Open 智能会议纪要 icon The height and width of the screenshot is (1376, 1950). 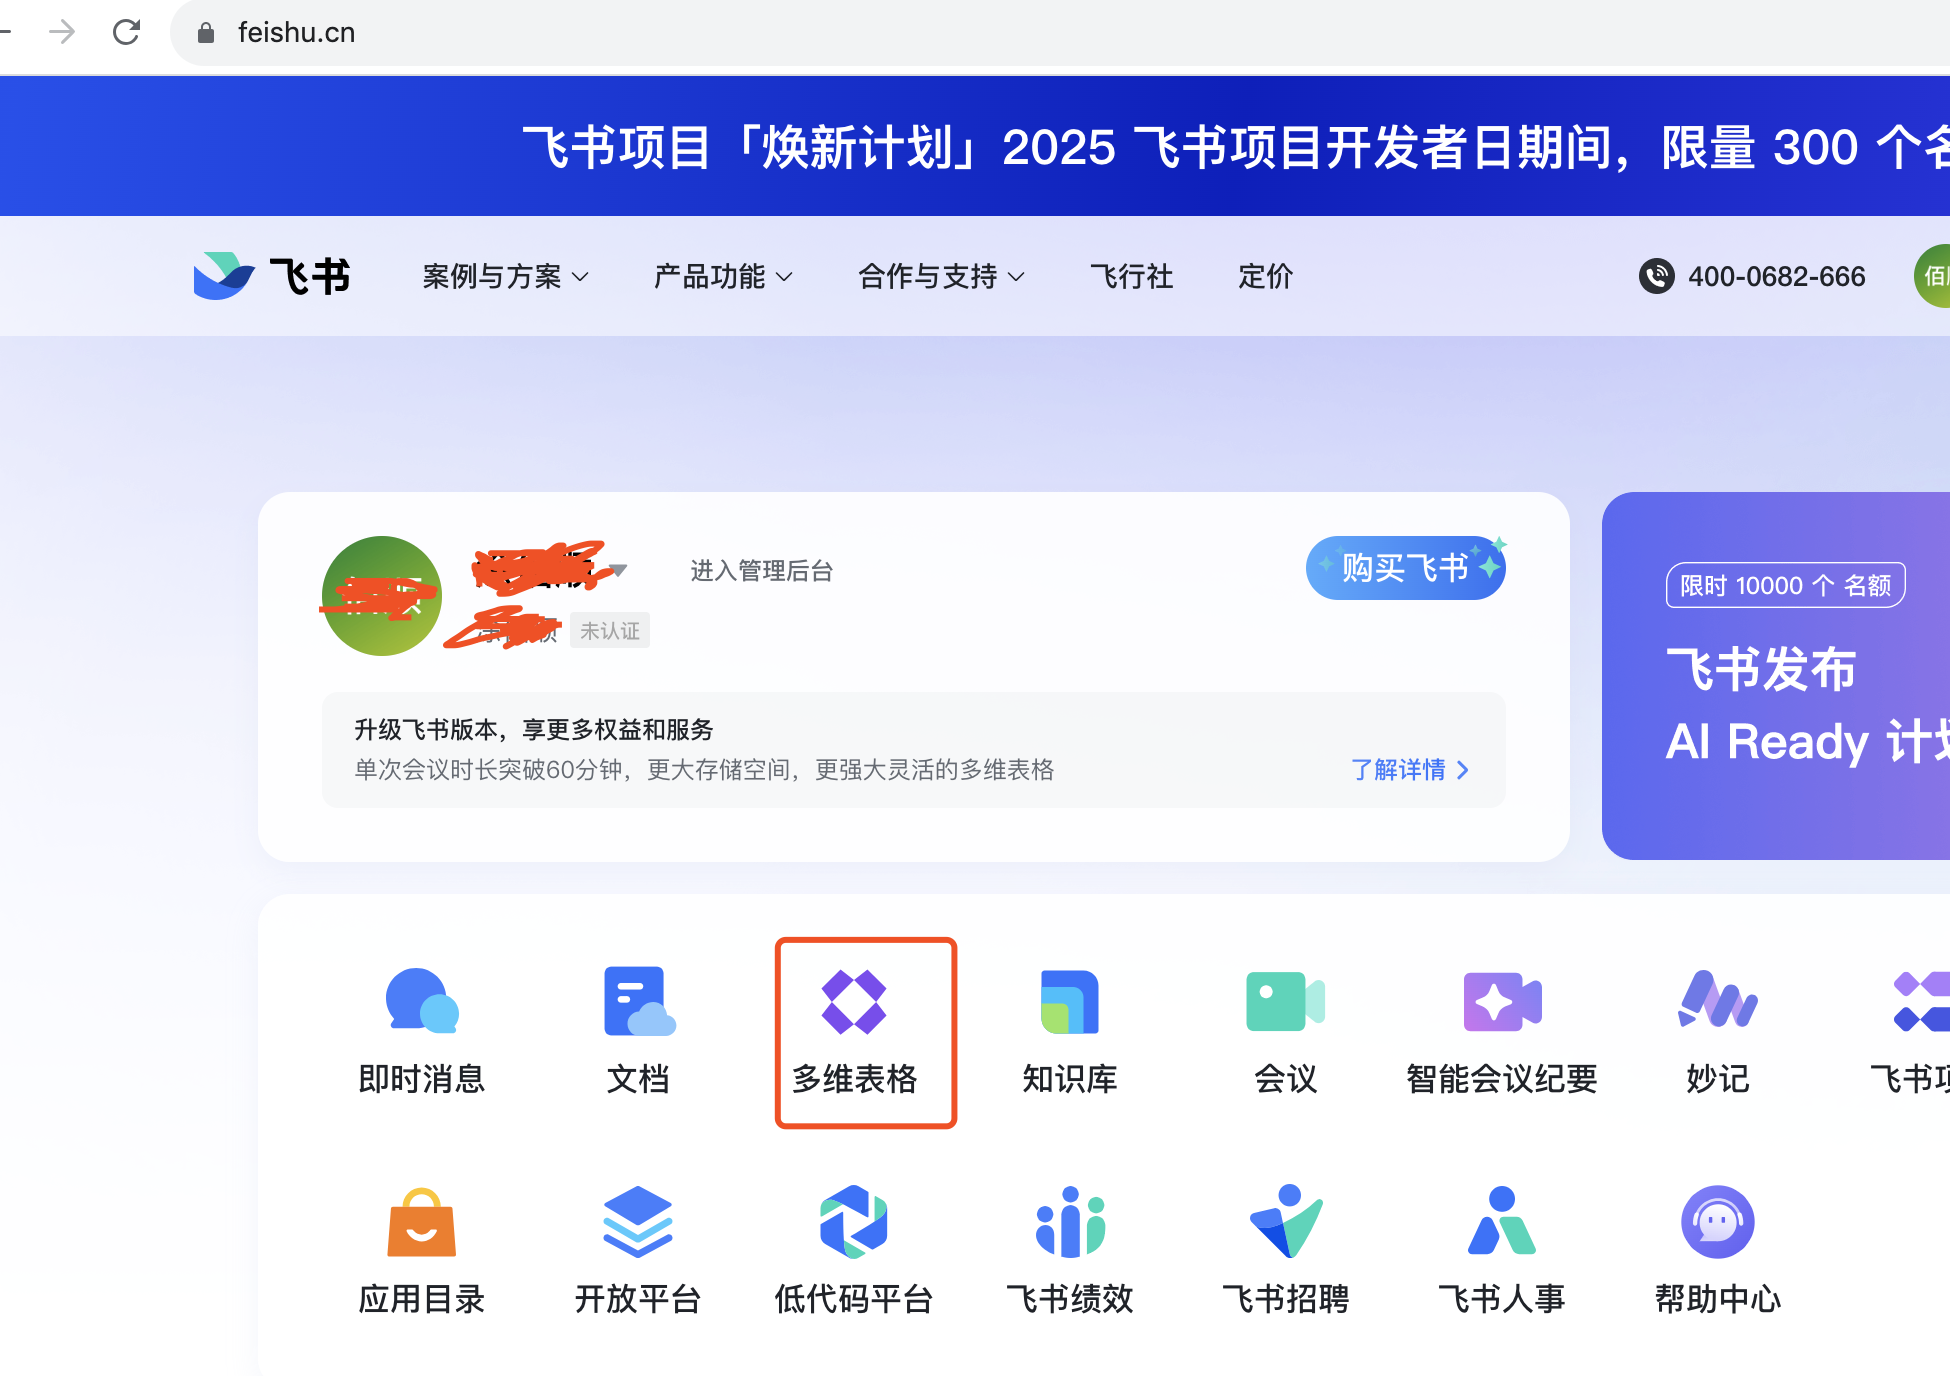pos(1501,1001)
